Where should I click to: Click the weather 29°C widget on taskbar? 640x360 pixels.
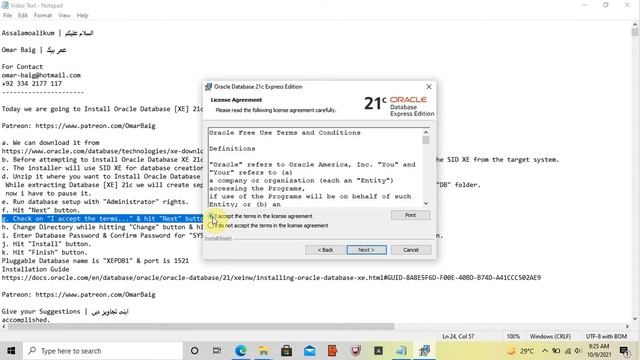point(520,351)
